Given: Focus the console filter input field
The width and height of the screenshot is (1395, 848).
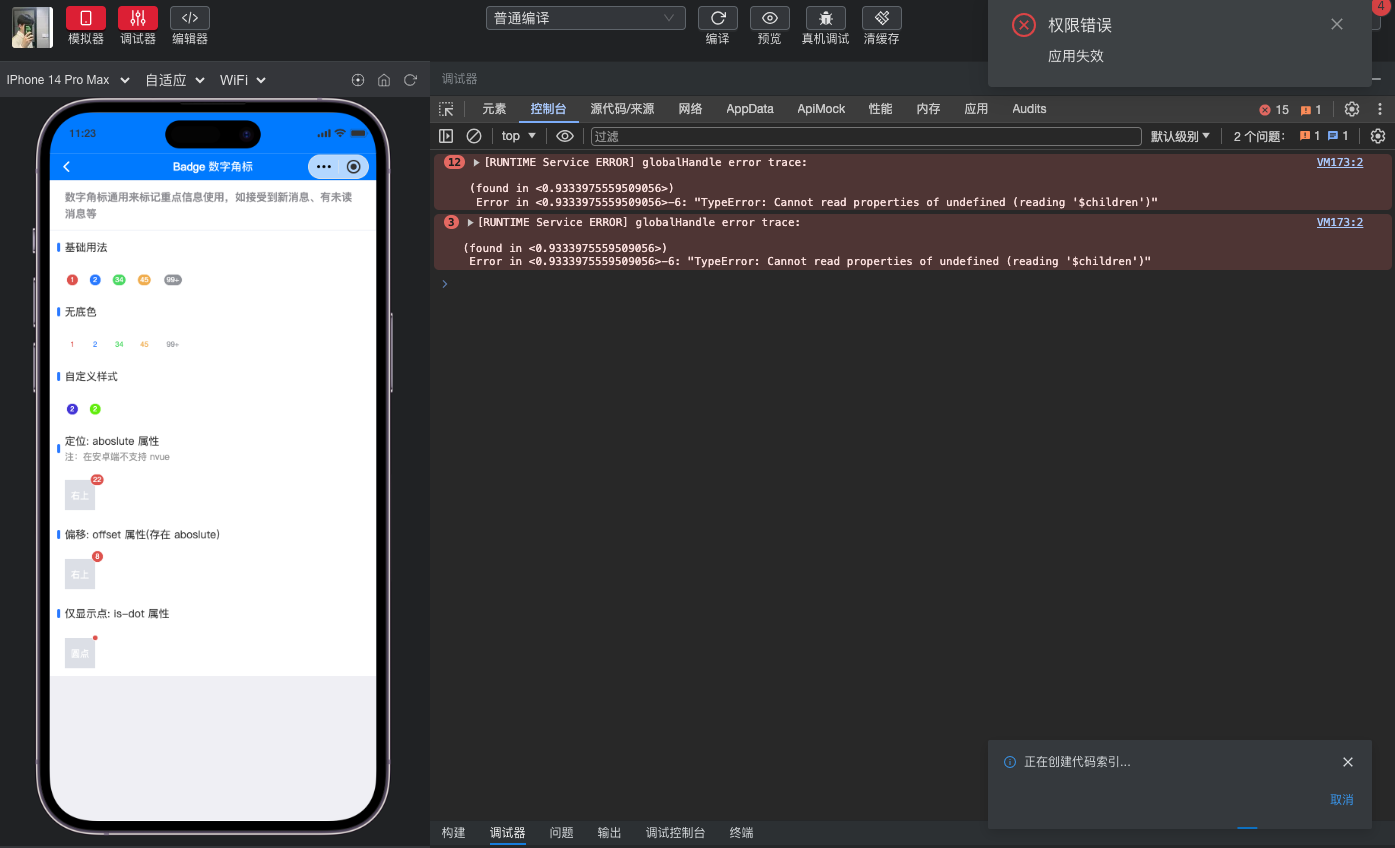Looking at the screenshot, I should [x=865, y=136].
